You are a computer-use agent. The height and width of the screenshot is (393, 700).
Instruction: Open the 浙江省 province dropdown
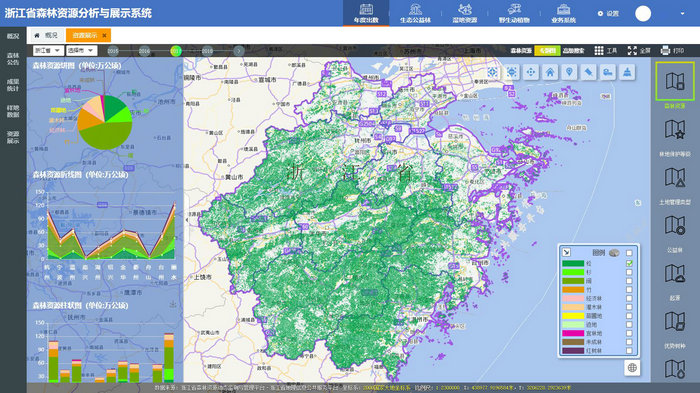pyautogui.click(x=47, y=50)
